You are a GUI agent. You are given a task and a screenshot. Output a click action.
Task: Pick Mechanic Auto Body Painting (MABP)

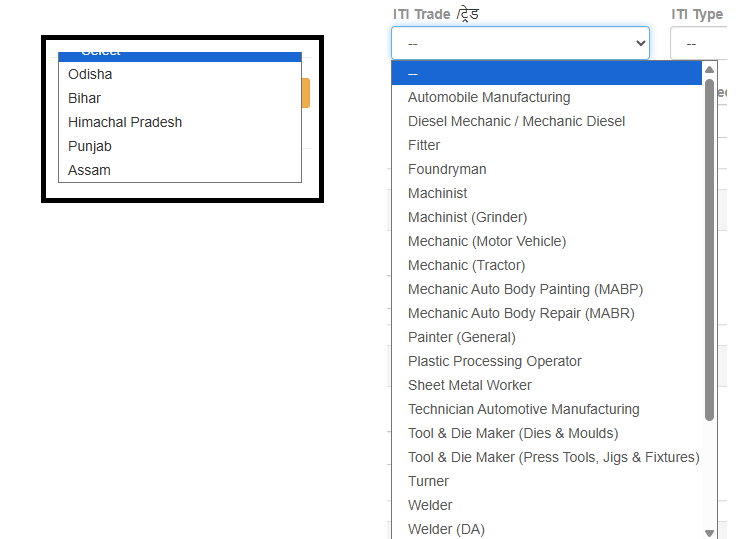[525, 289]
